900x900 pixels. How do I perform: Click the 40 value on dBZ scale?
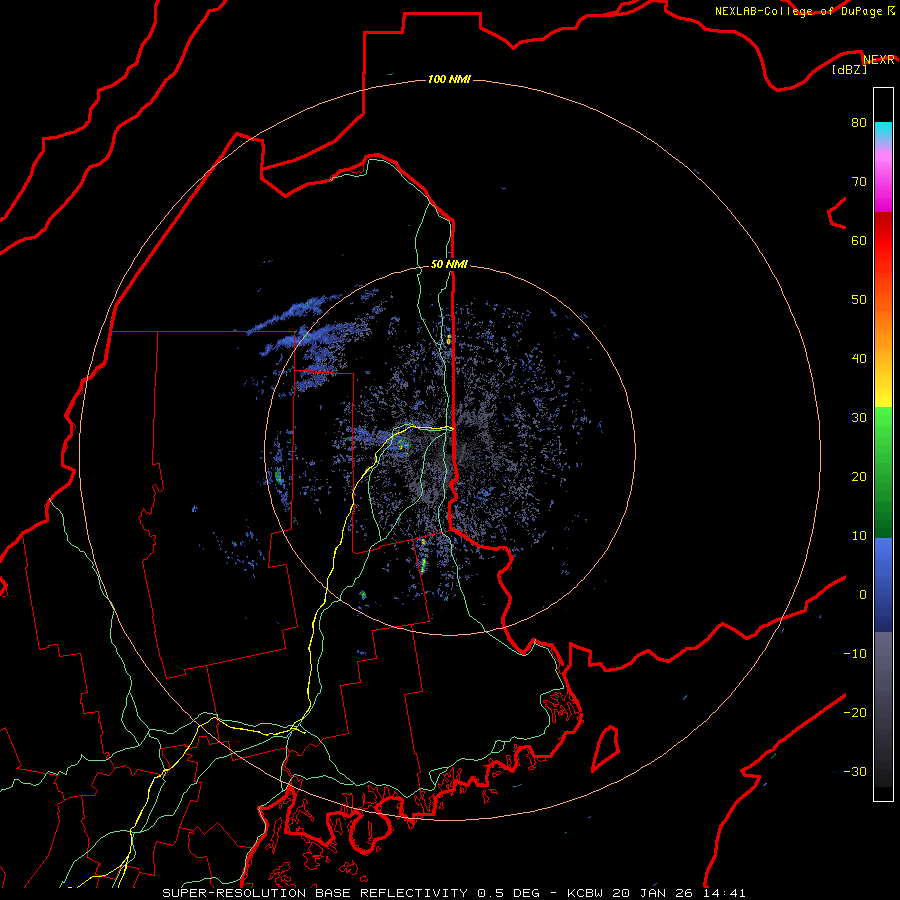859,359
